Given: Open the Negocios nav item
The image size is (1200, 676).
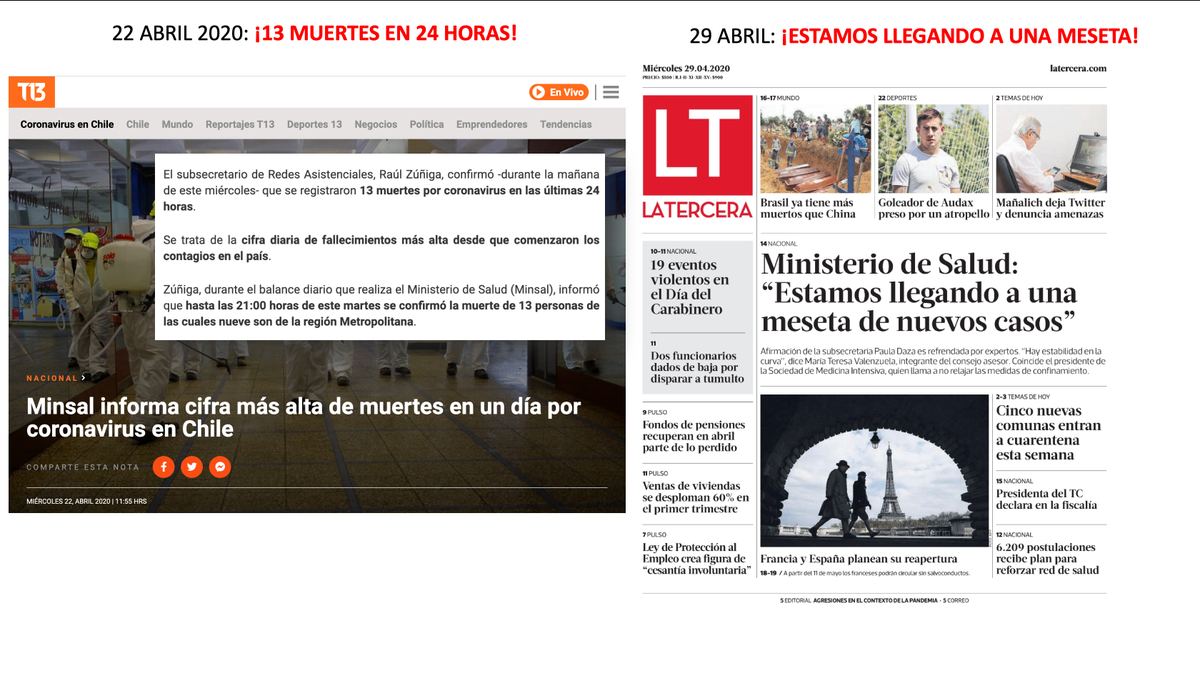Looking at the screenshot, I should coord(376,125).
